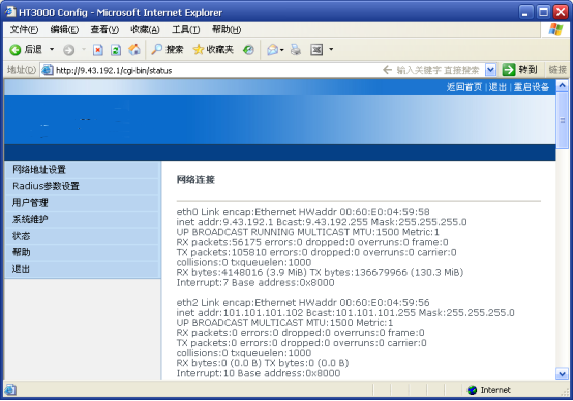Open the 文件(F) menu
This screenshot has width=573, height=401.
click(x=24, y=30)
